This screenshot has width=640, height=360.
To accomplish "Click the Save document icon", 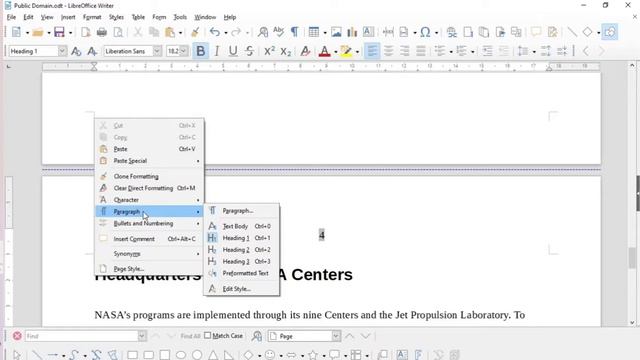I will click(x=59, y=32).
